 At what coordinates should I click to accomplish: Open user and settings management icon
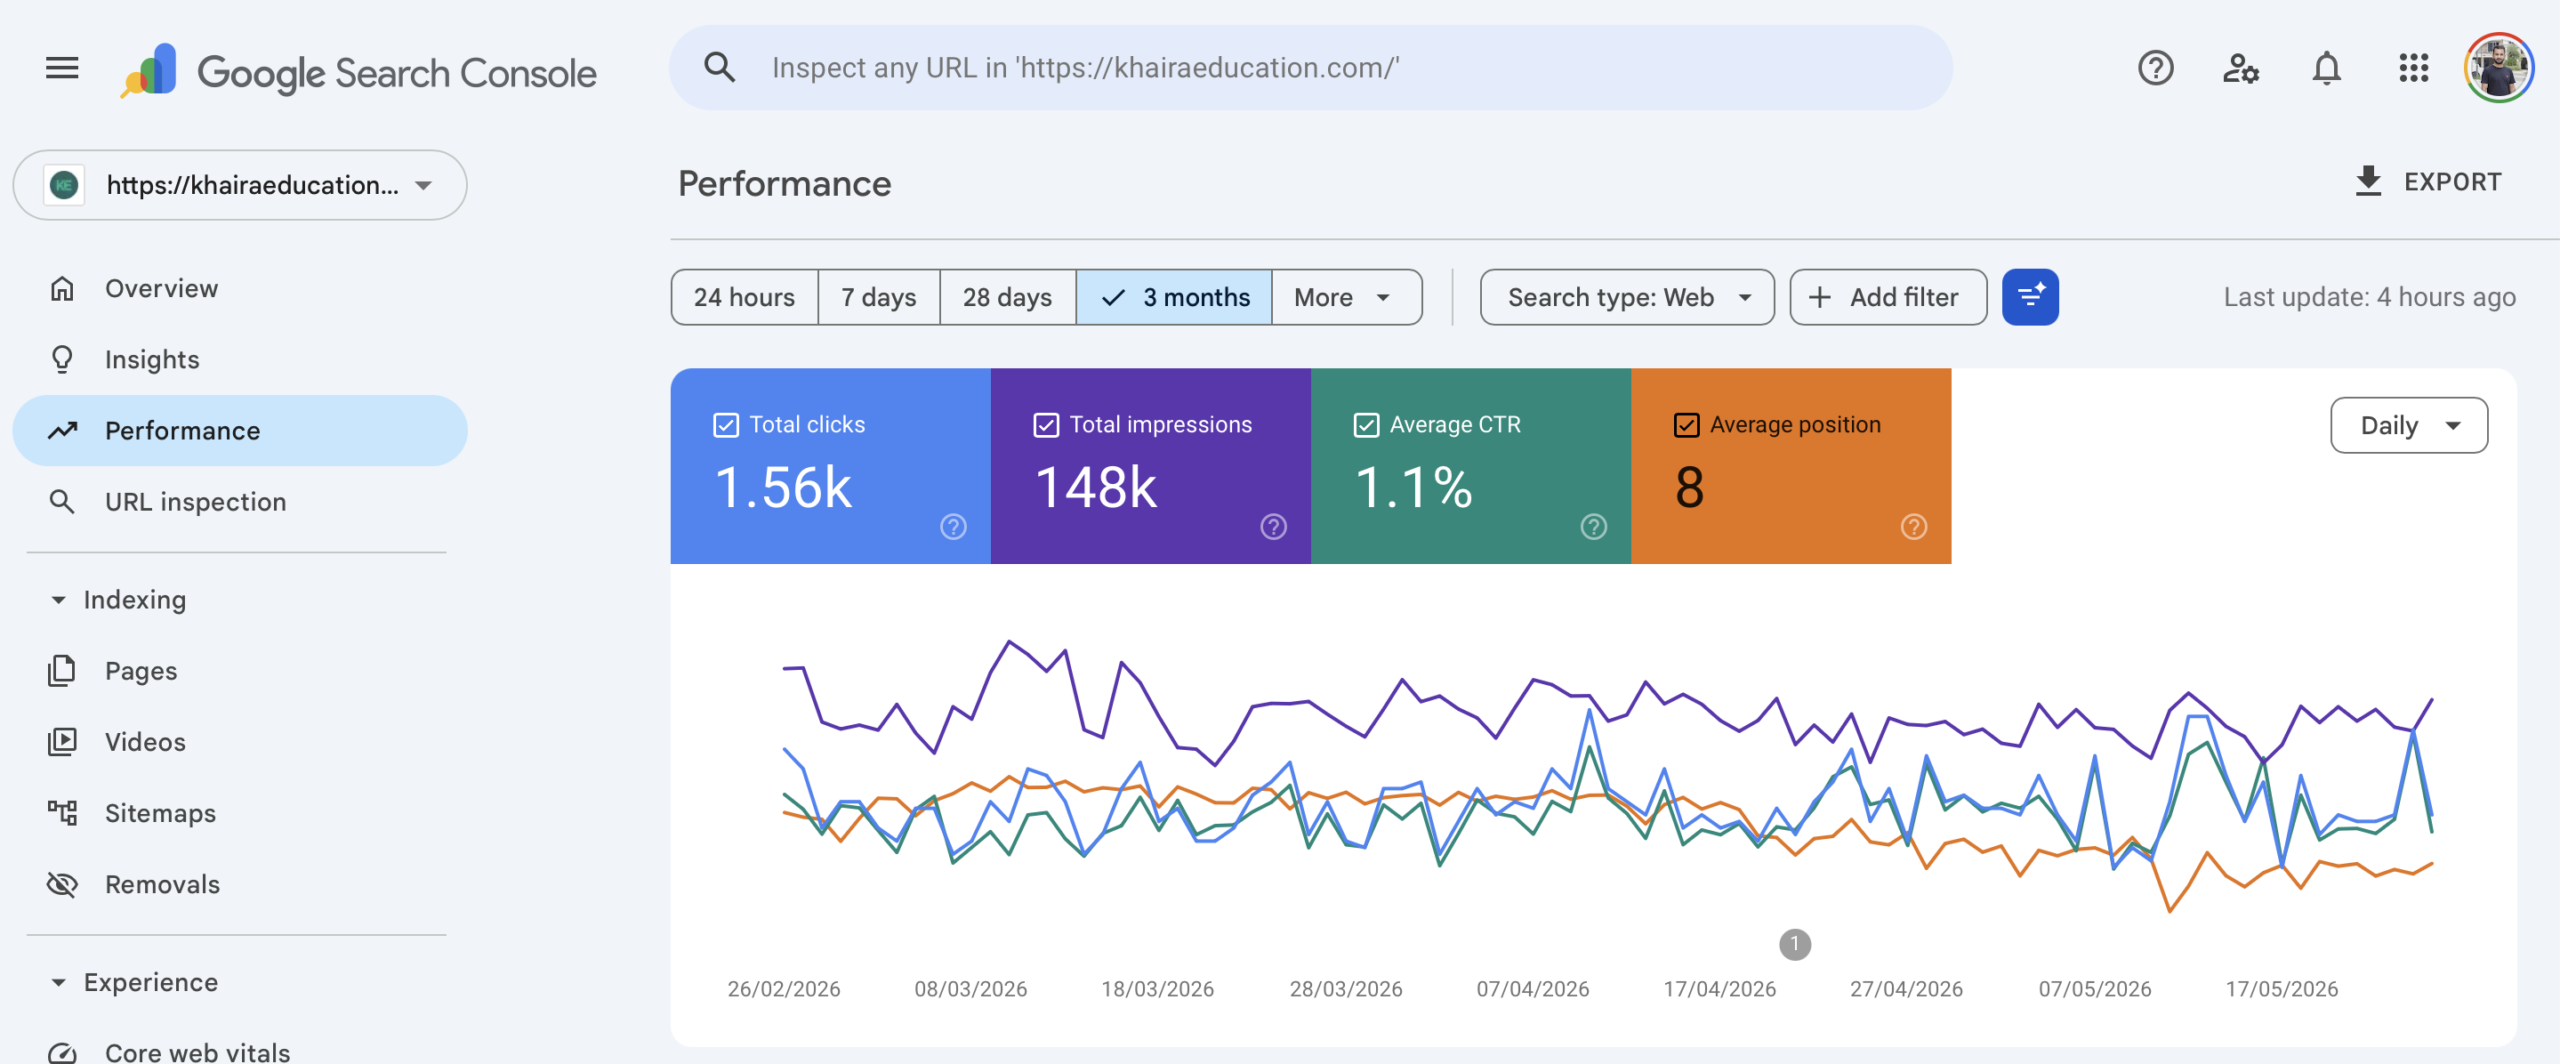tap(2241, 68)
